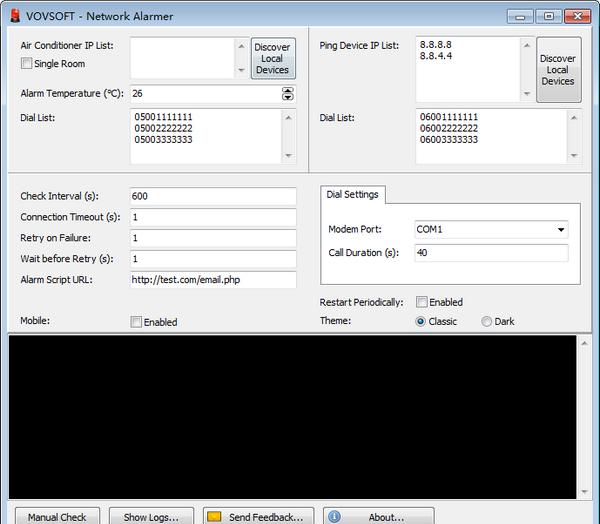Click IP 8.8.8.8 in ping device list
The height and width of the screenshot is (524, 600).
click(436, 44)
